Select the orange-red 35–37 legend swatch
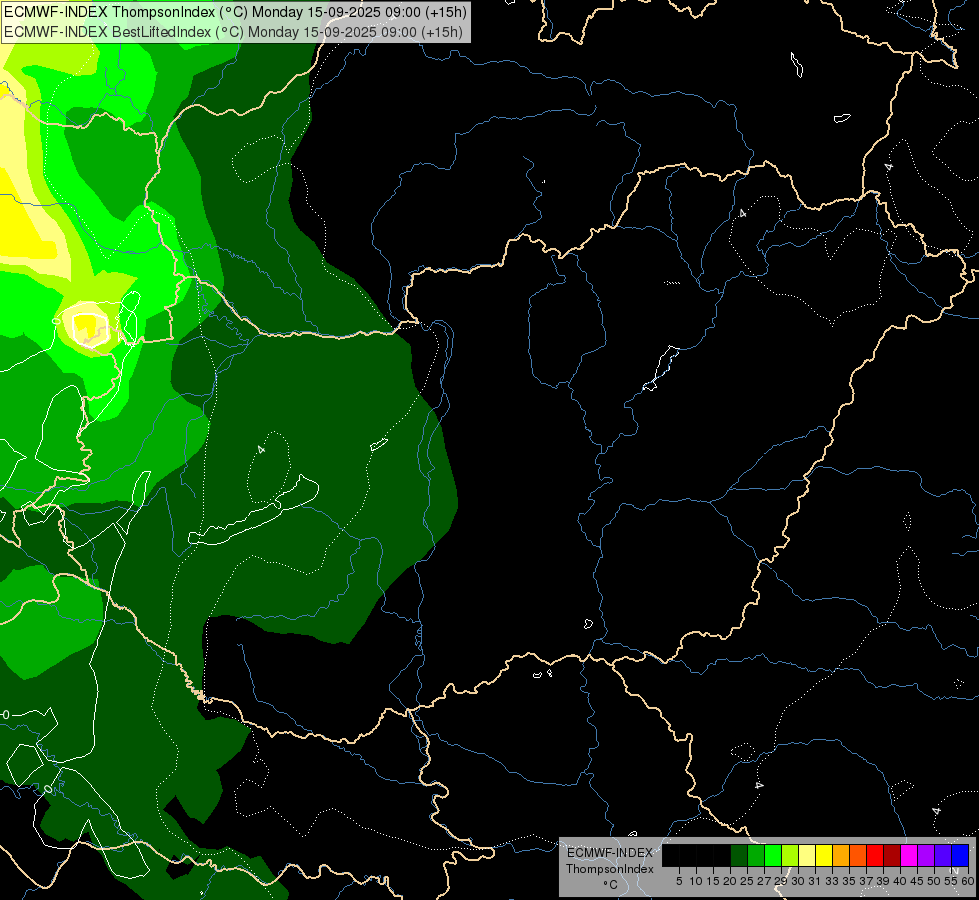The width and height of the screenshot is (979, 900). [x=858, y=855]
